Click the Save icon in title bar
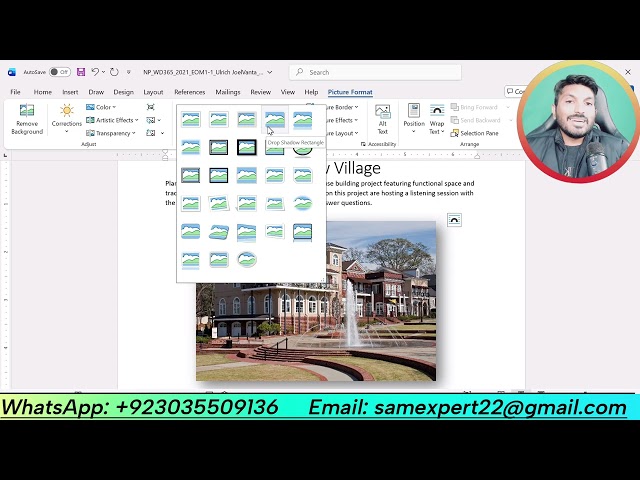640x480 pixels. [x=81, y=72]
